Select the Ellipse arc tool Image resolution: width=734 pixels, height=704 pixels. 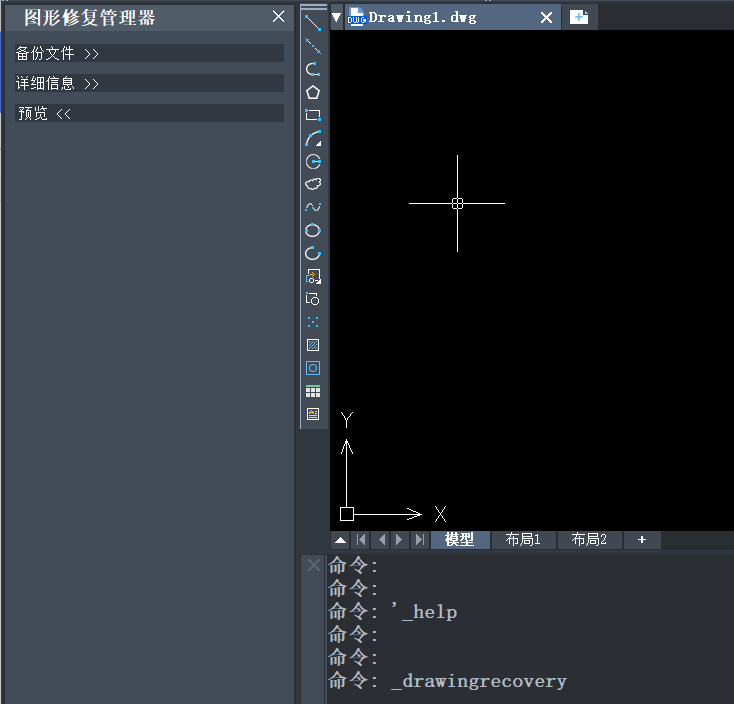(x=313, y=253)
